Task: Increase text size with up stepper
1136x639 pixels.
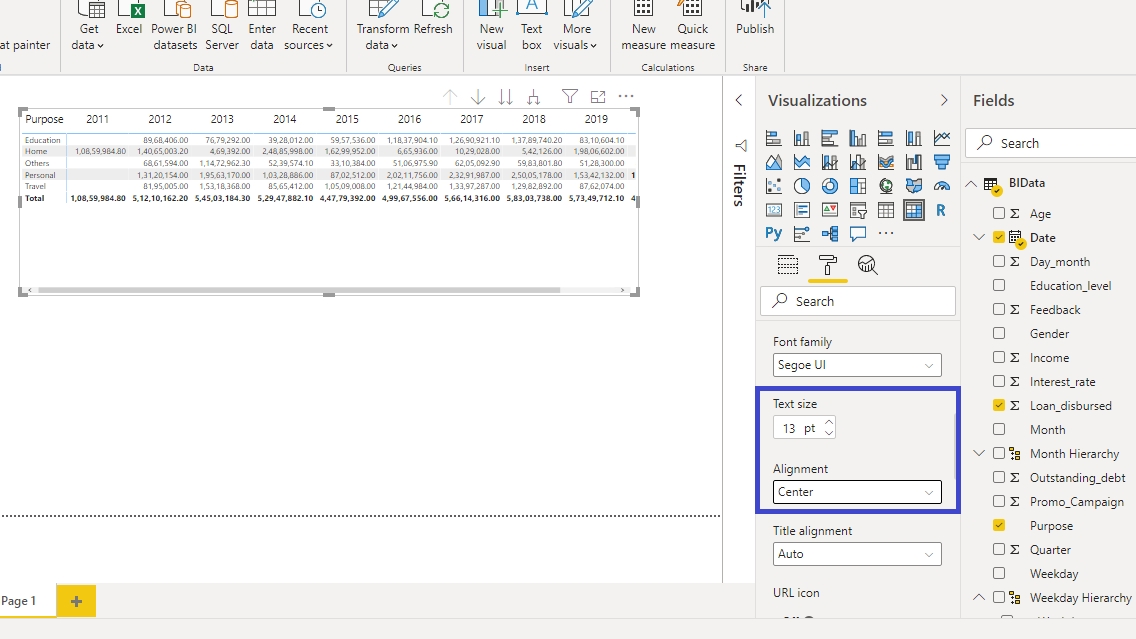Action: point(829,423)
